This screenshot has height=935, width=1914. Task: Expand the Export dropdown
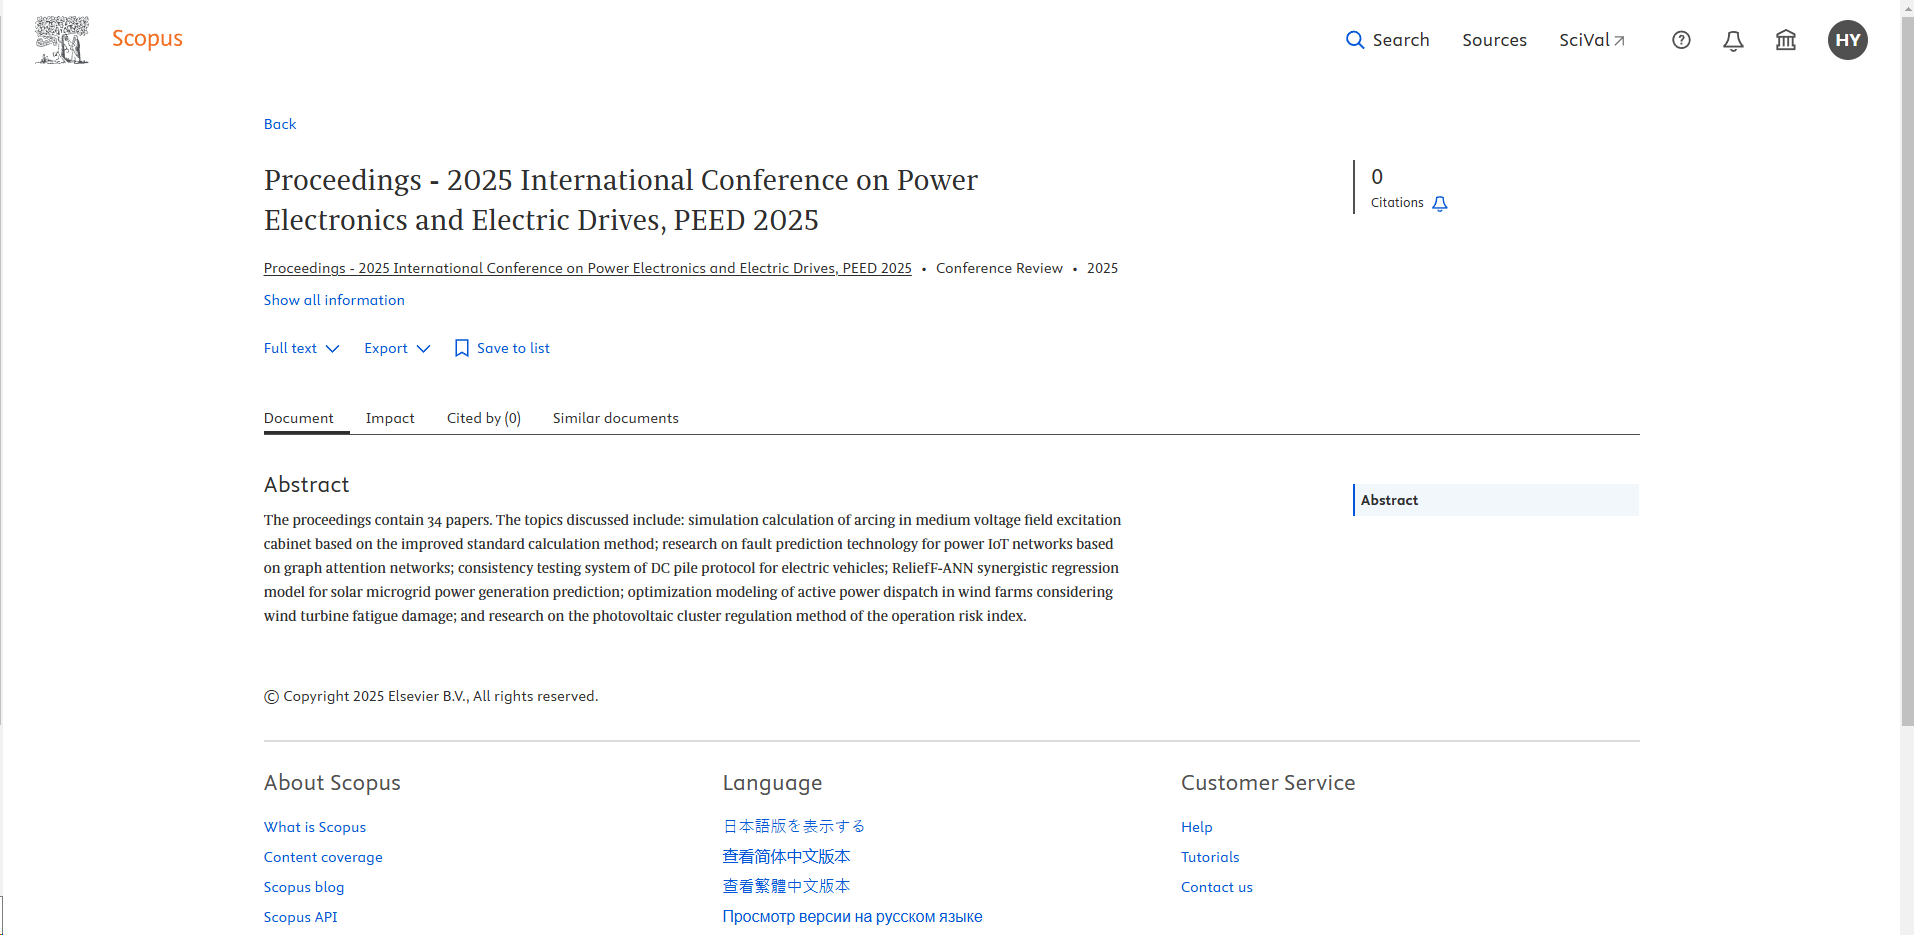396,348
